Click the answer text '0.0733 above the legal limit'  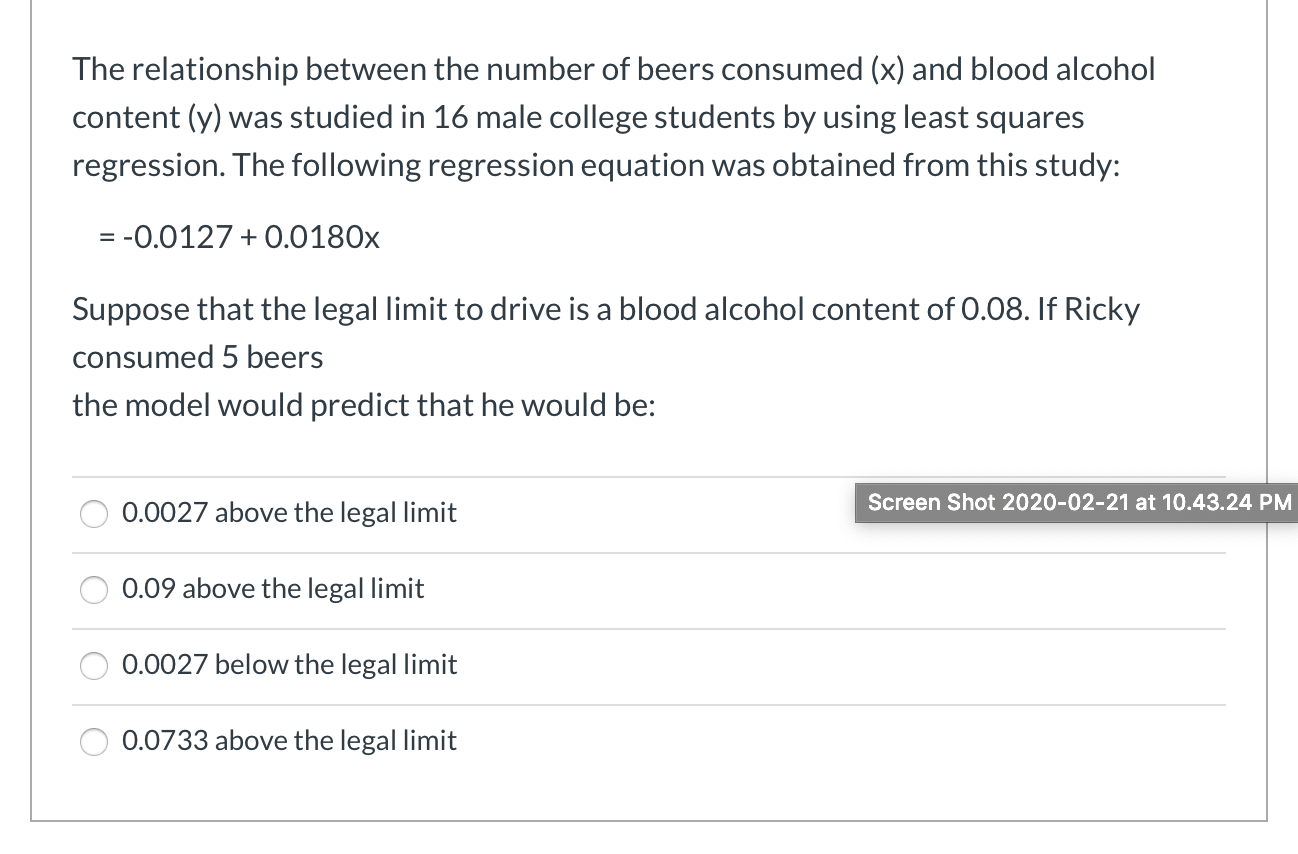(x=288, y=742)
